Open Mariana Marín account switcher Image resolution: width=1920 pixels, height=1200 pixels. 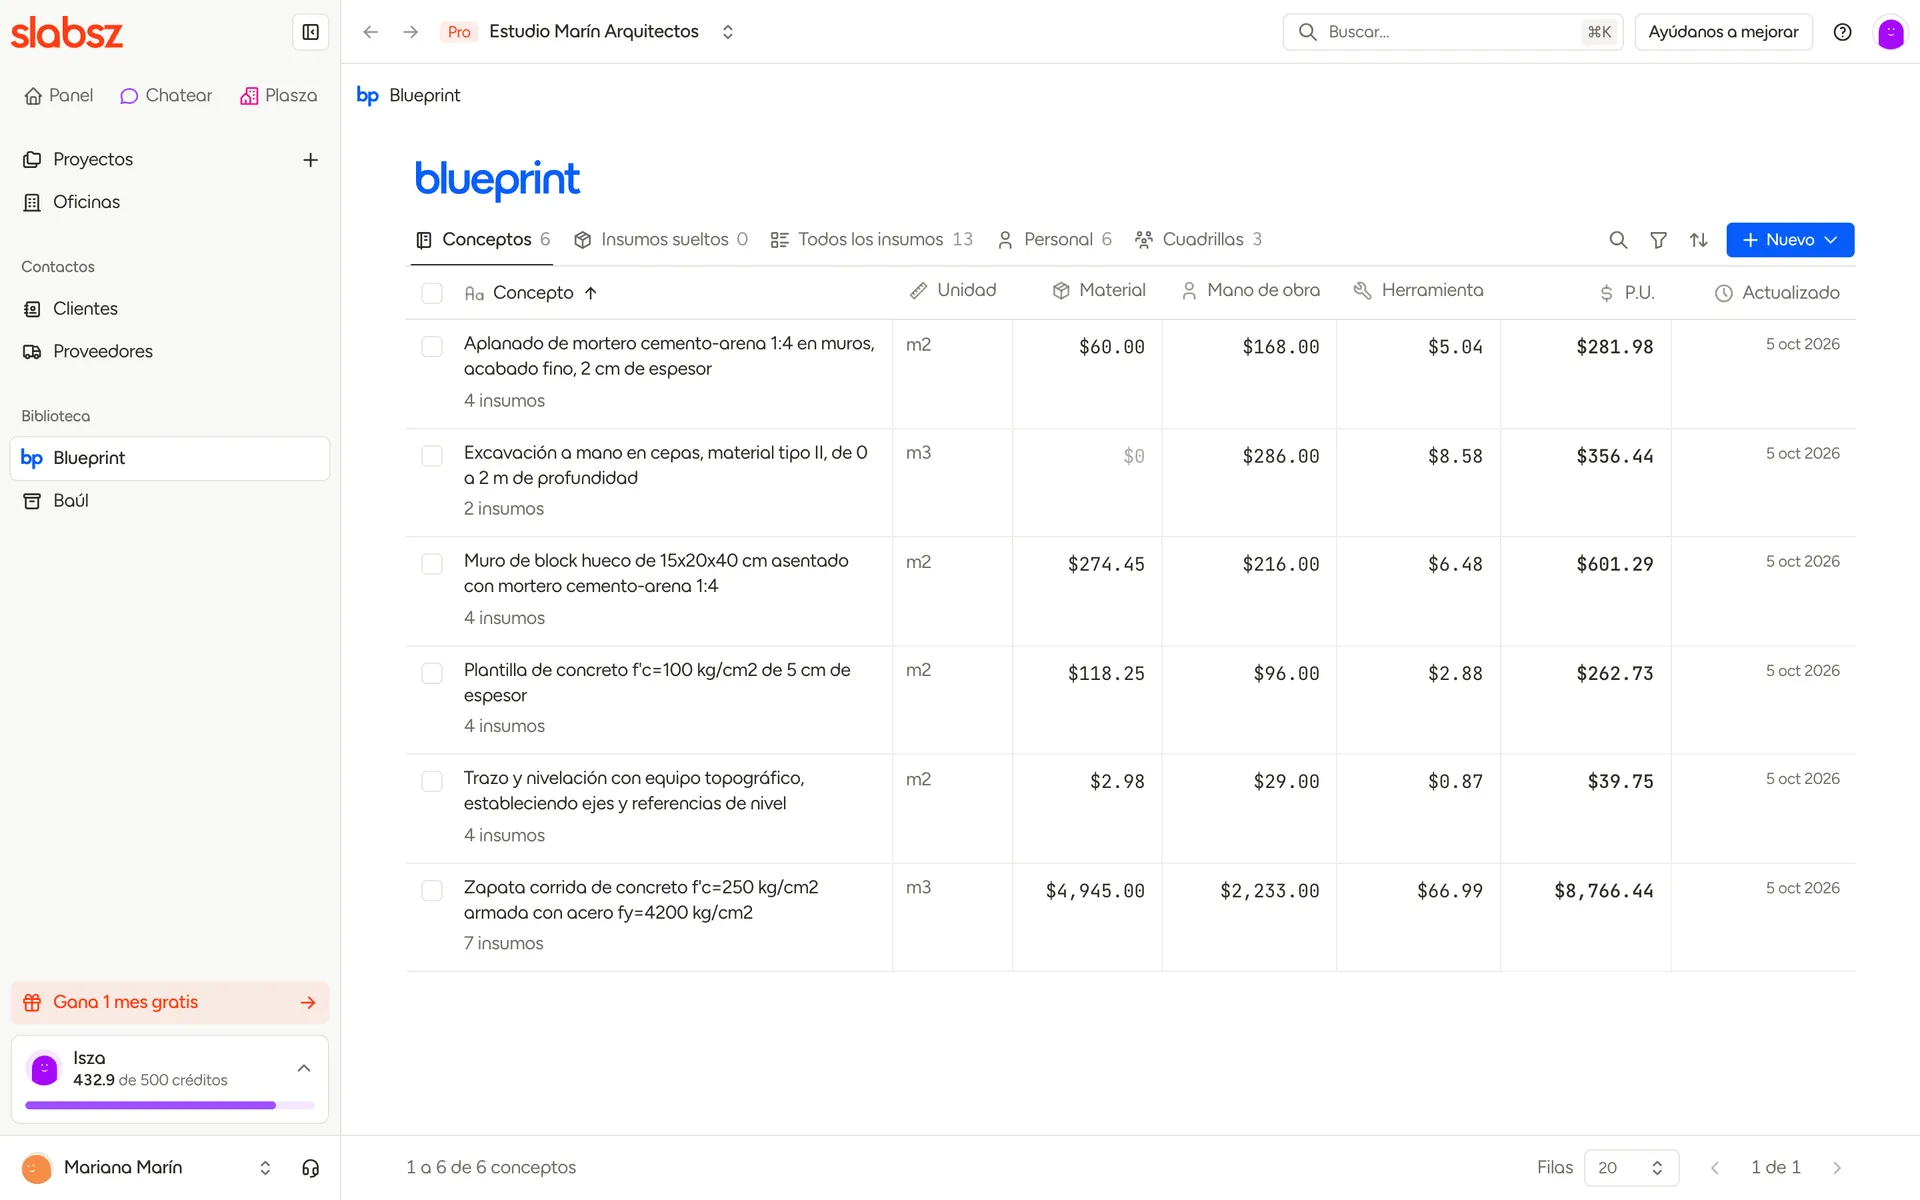(x=148, y=1168)
